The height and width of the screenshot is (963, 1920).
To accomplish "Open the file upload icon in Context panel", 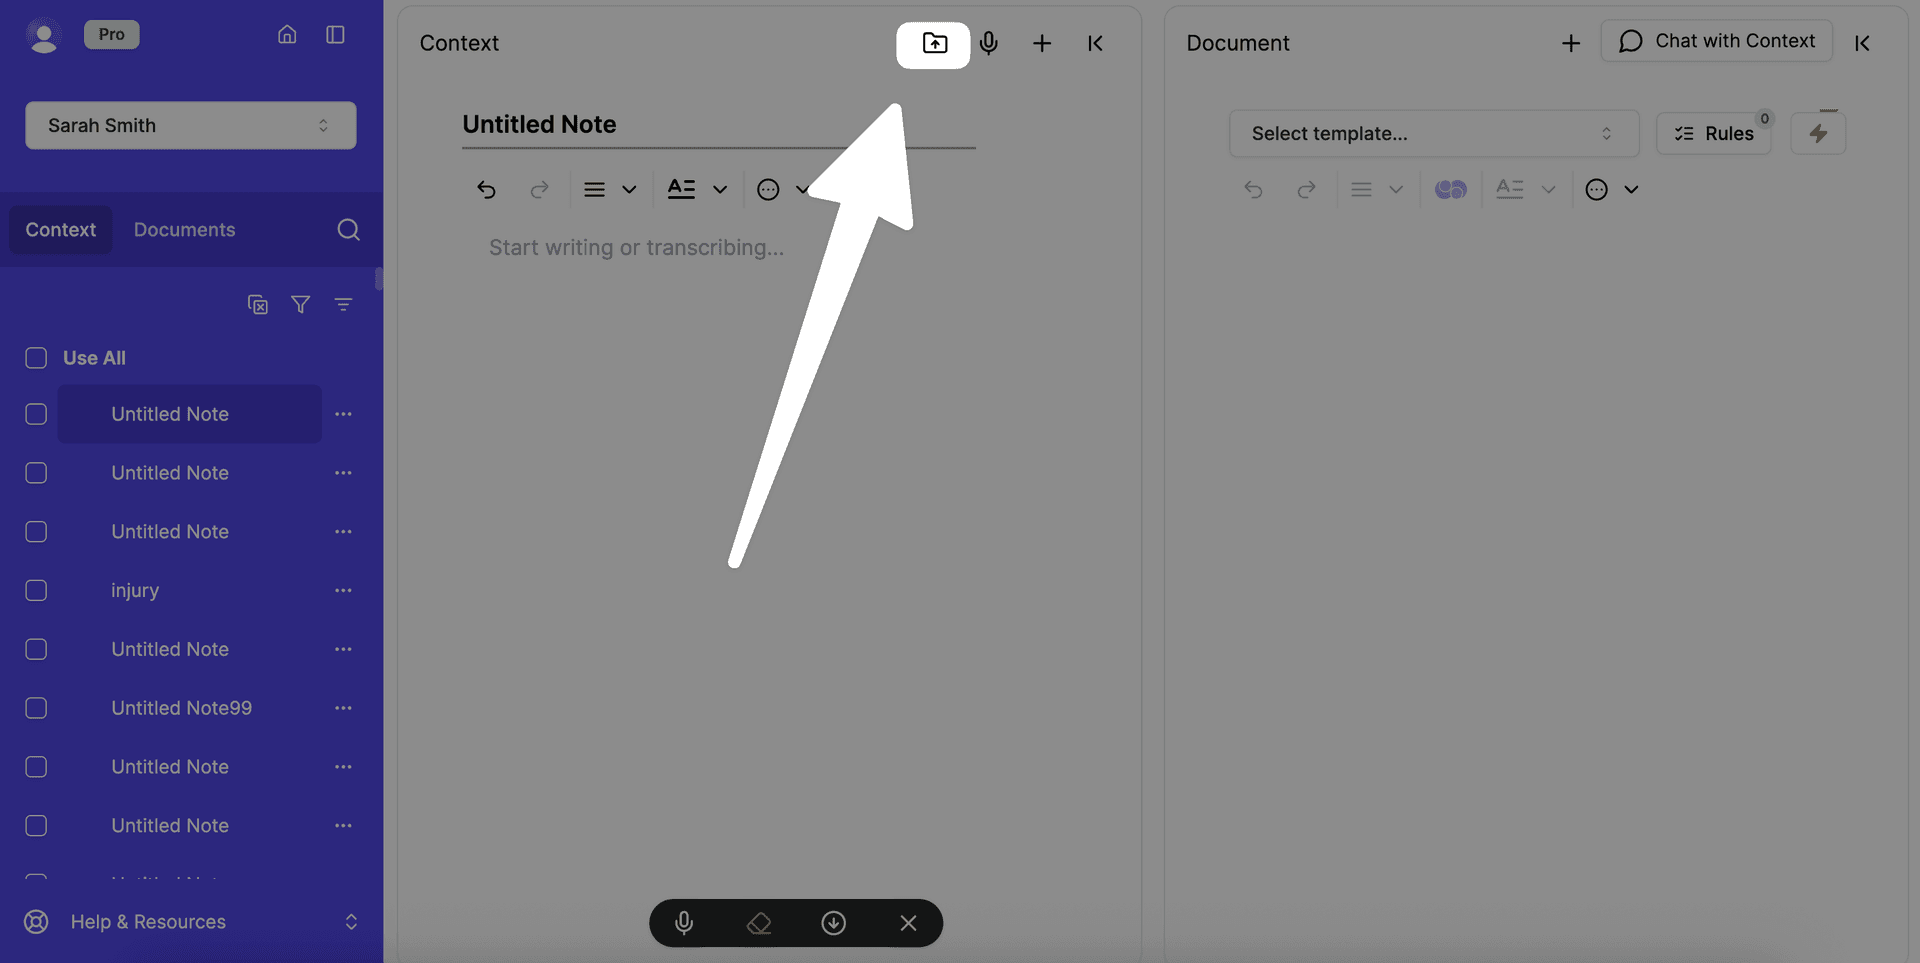I will tap(933, 44).
